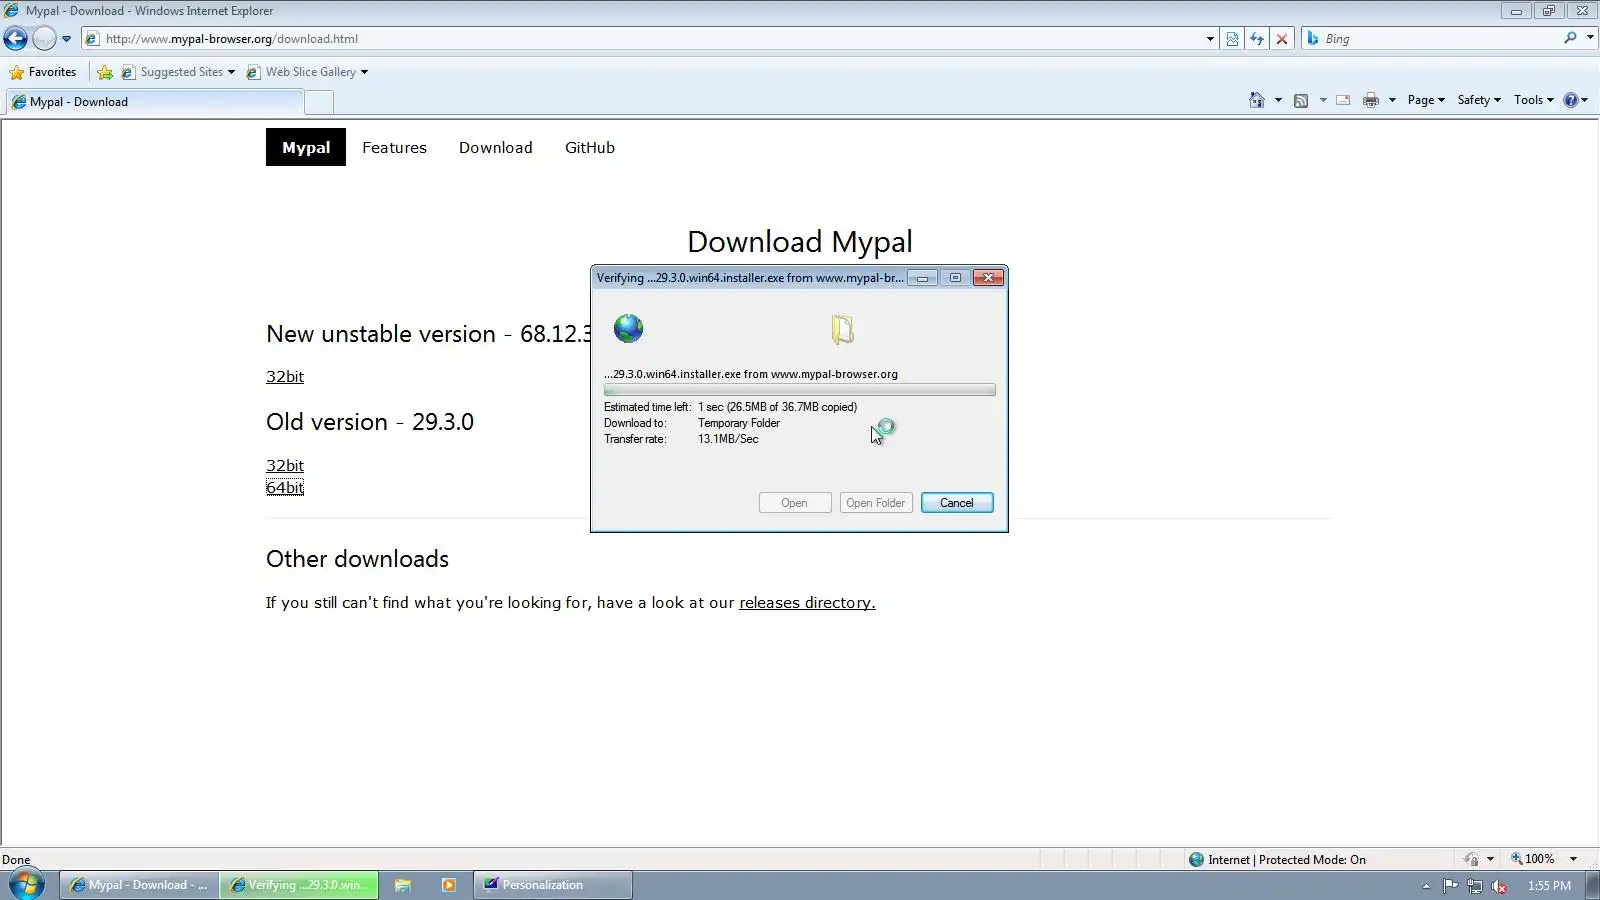Show hidden system tray icons arrow
The height and width of the screenshot is (900, 1600).
1426,886
